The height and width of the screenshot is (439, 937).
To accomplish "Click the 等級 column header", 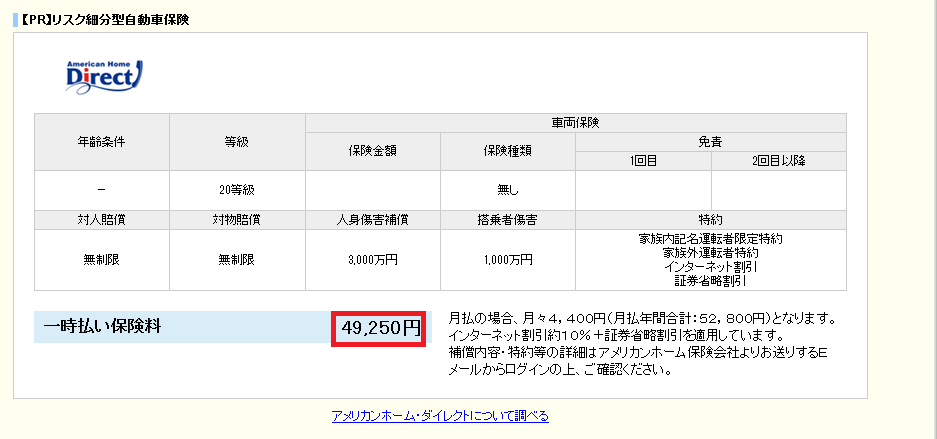I will pyautogui.click(x=237, y=142).
